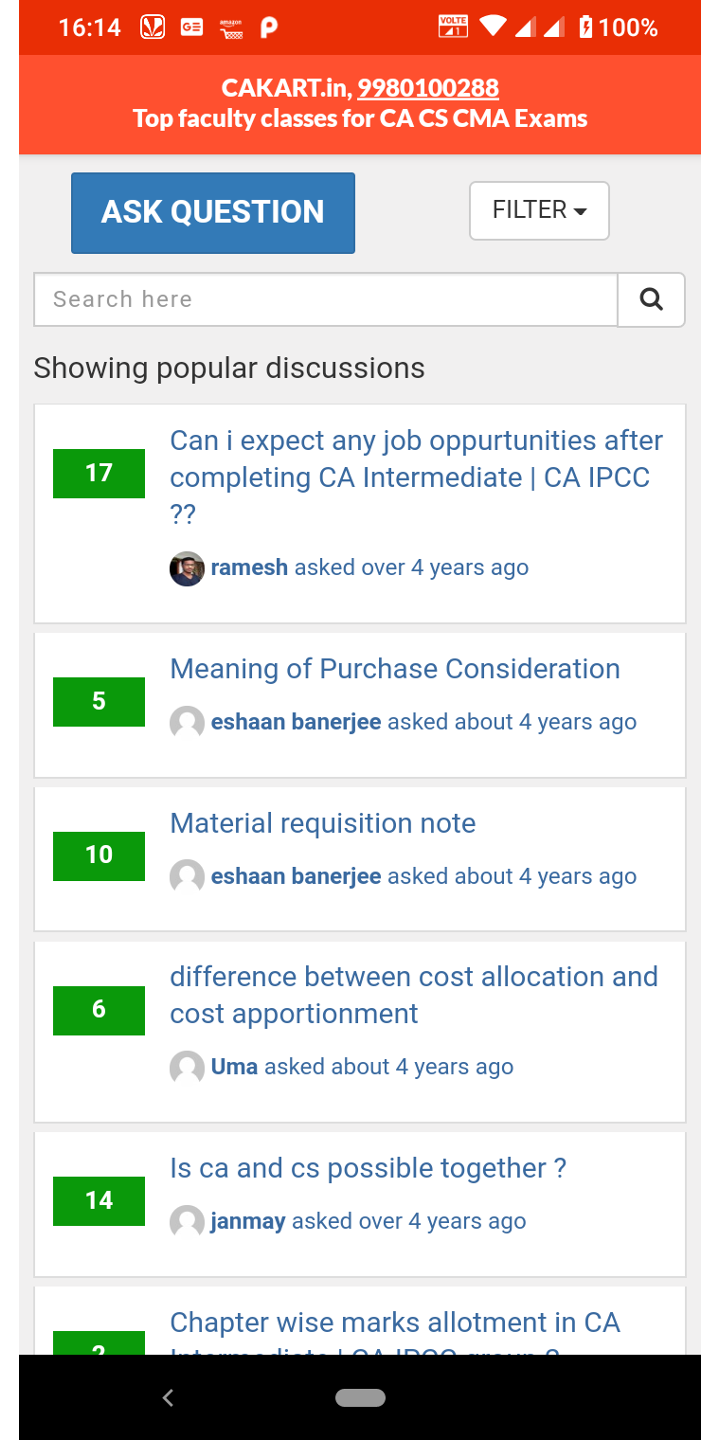720x1440 pixels.
Task: Open ramesh's profile avatar
Action: [x=187, y=568]
